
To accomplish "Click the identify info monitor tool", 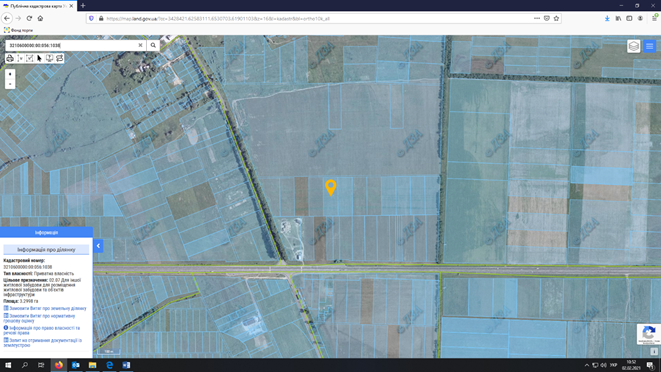I will [49, 58].
